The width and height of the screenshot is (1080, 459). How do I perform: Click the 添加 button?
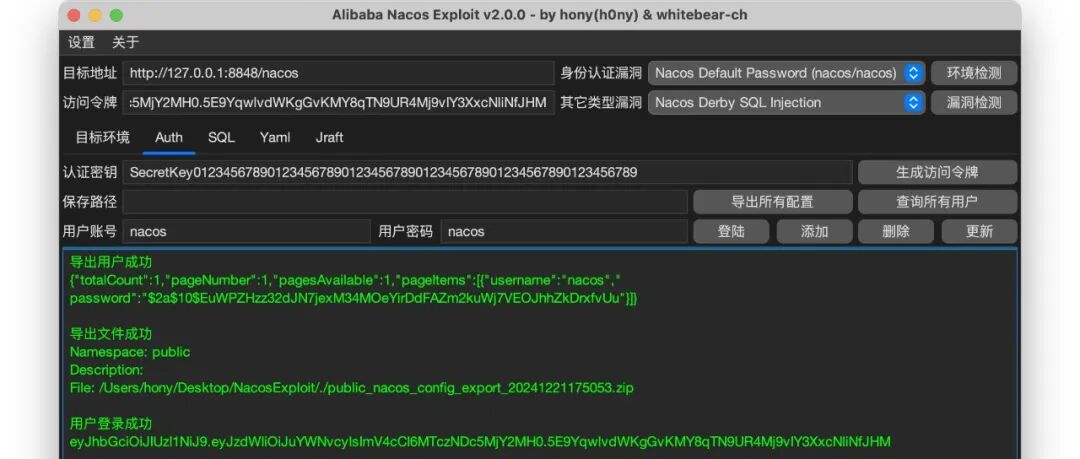(814, 232)
